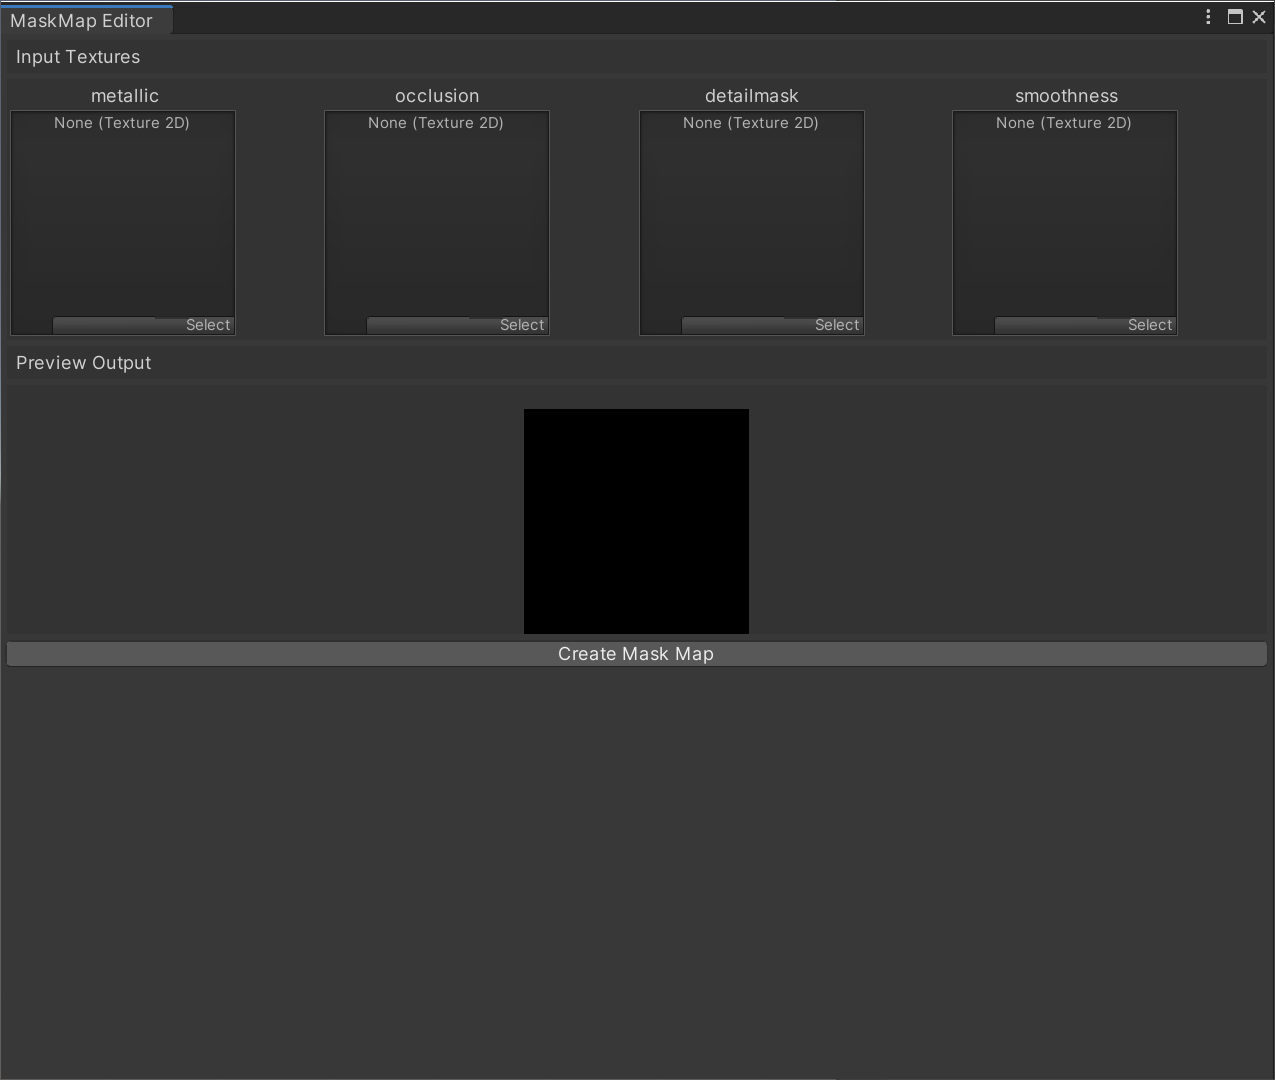Click the black mask map preview thumbnail
Viewport: 1275px width, 1080px height.
click(636, 521)
